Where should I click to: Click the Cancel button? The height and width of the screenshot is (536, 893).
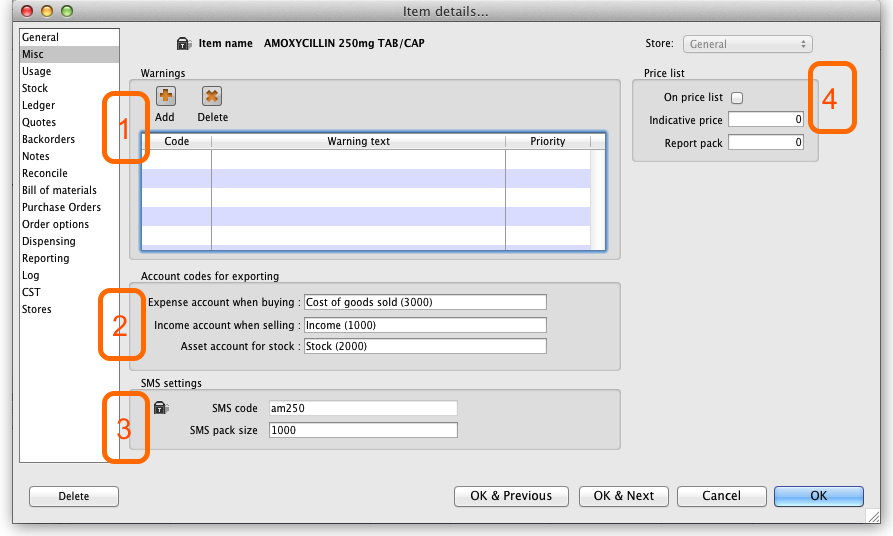[x=721, y=496]
